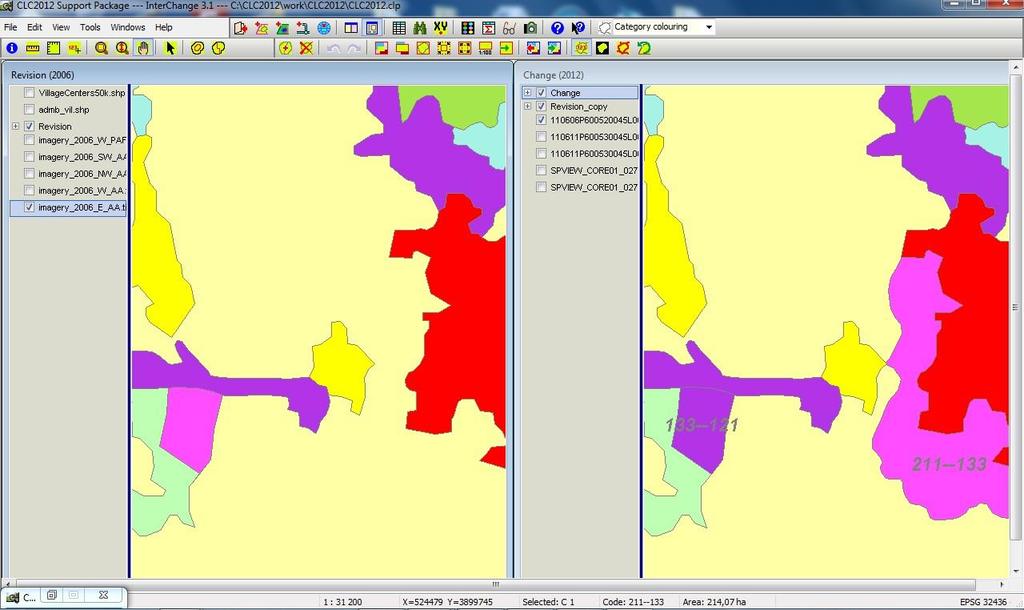Click the What's This pointer help icon
1024x610 pixels.
click(578, 28)
